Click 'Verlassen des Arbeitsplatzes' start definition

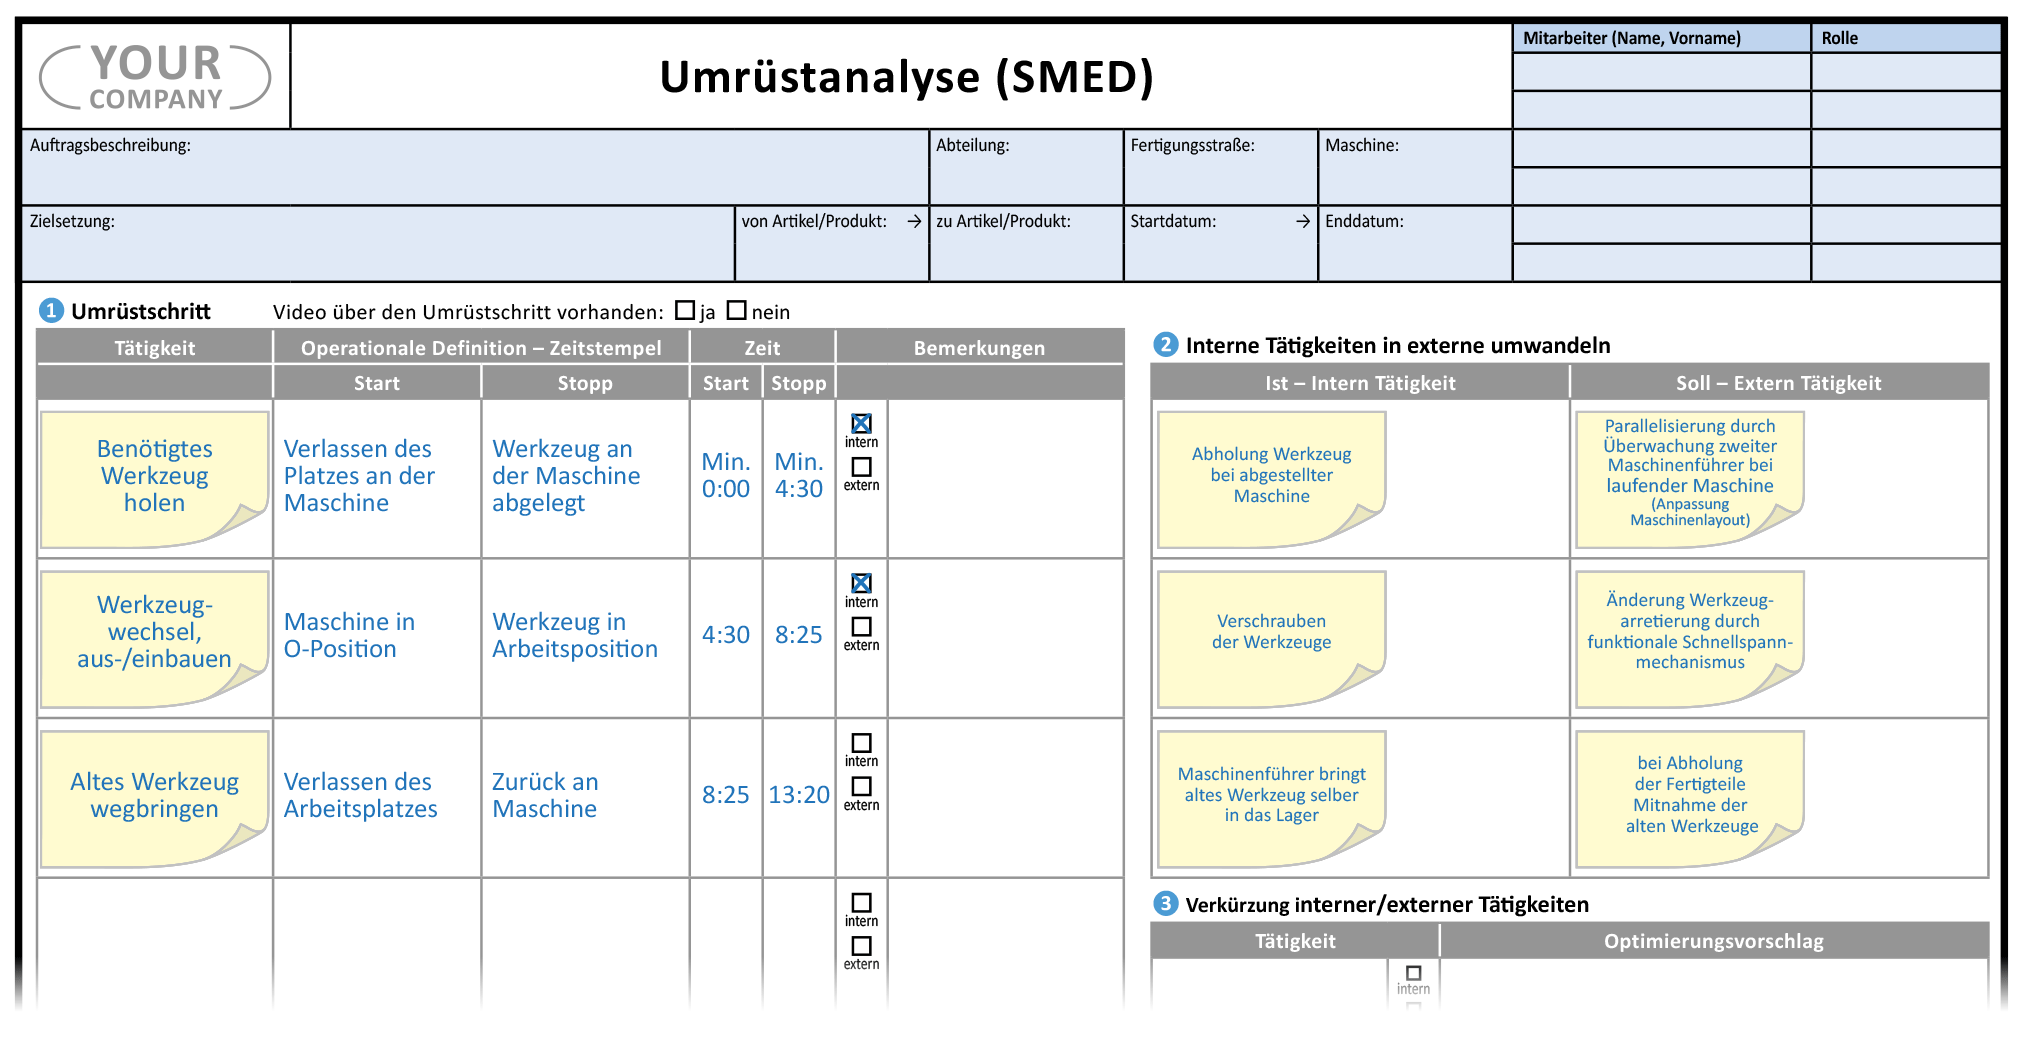pyautogui.click(x=360, y=795)
